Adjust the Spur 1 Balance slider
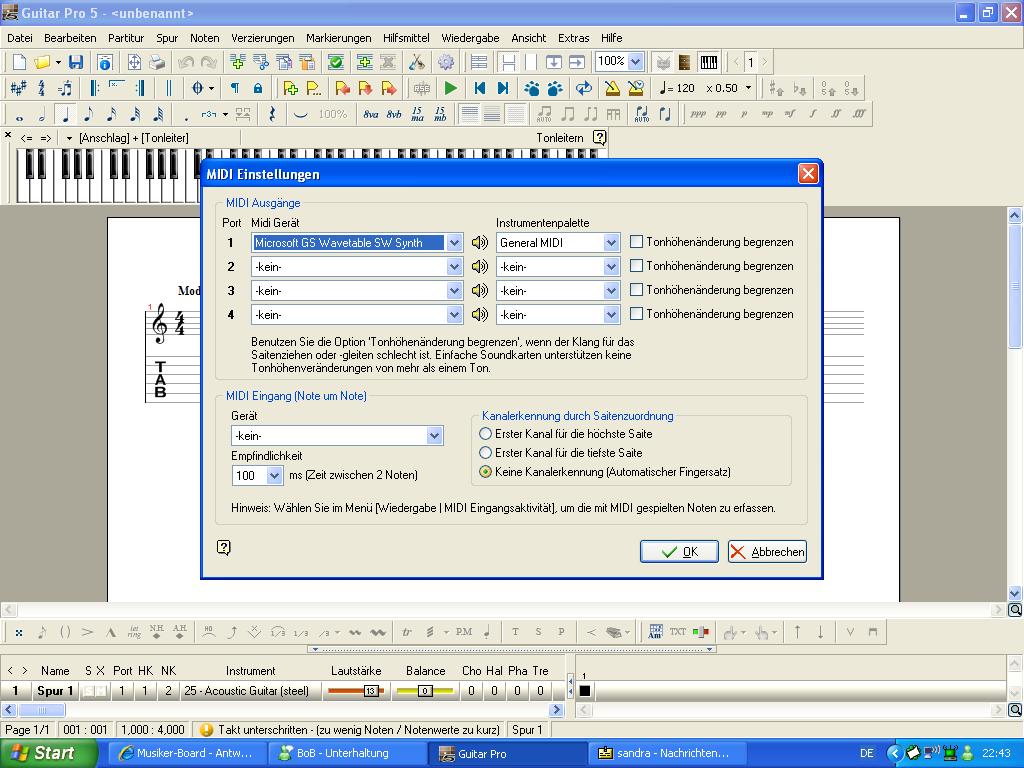This screenshot has width=1024, height=768. (x=425, y=691)
